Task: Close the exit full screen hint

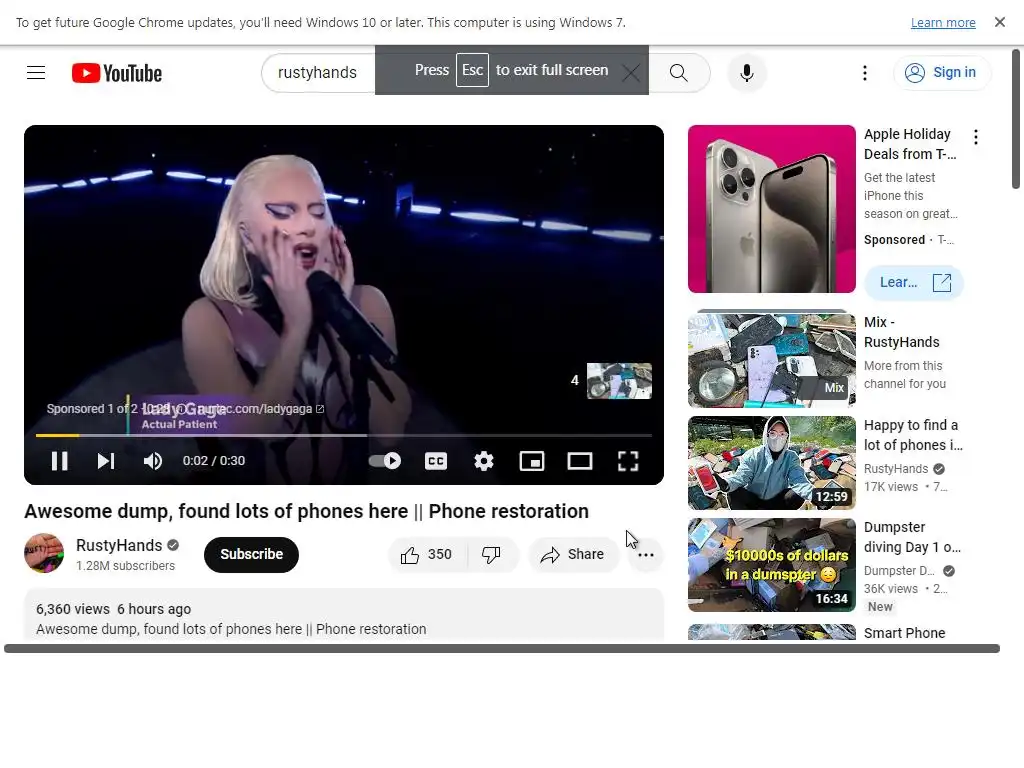Action: pos(630,72)
